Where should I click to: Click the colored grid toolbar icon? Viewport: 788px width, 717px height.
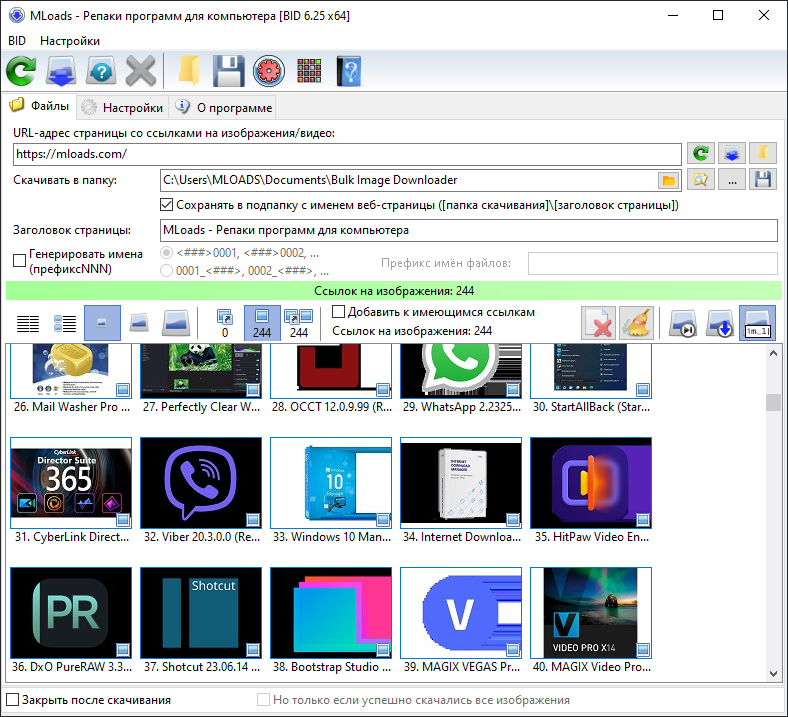[309, 71]
